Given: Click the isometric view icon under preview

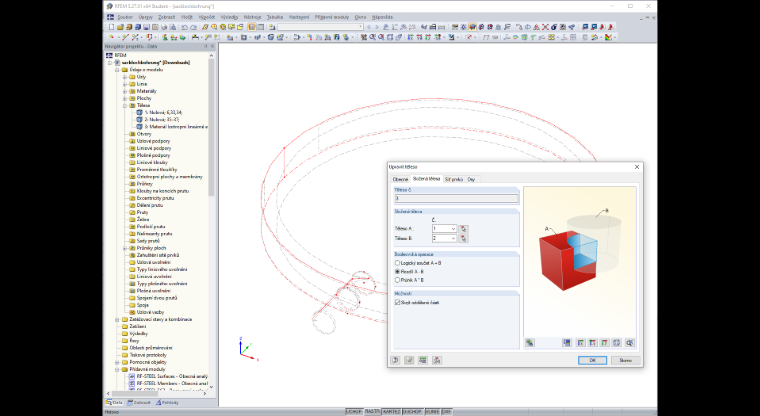Looking at the screenshot, I should 617,343.
